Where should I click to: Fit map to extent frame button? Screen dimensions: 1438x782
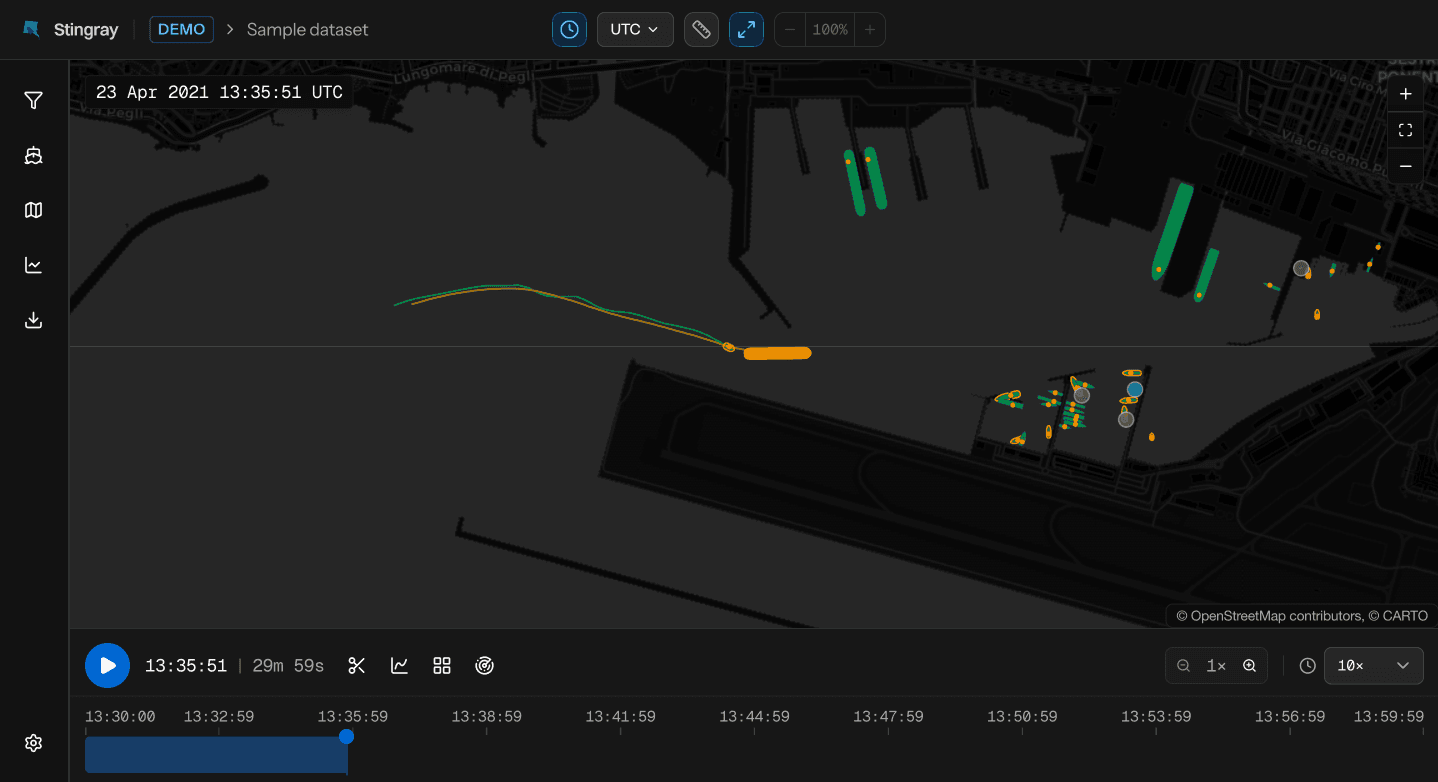click(x=1405, y=130)
